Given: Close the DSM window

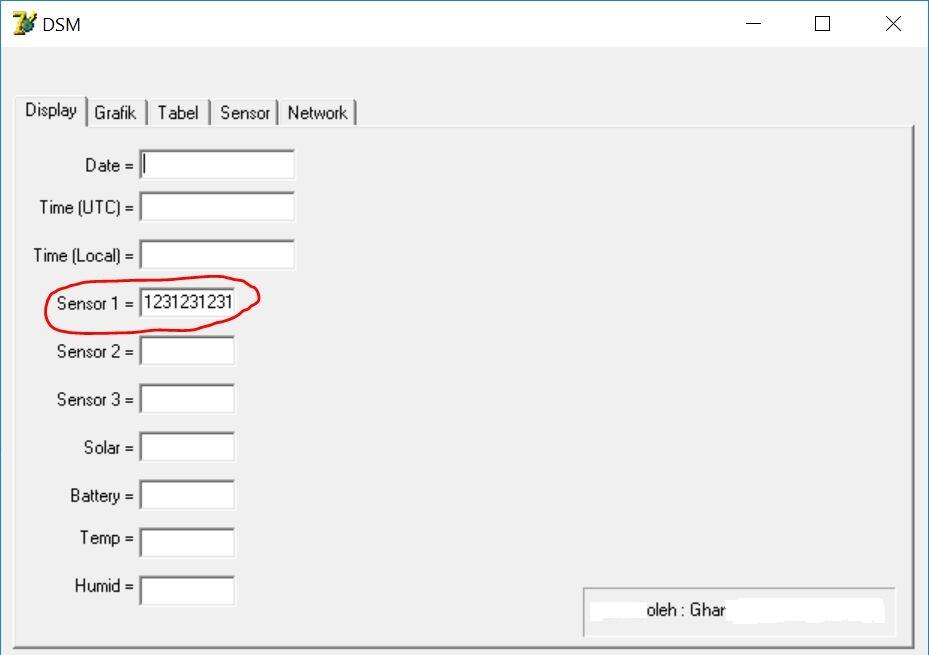Looking at the screenshot, I should pos(893,24).
